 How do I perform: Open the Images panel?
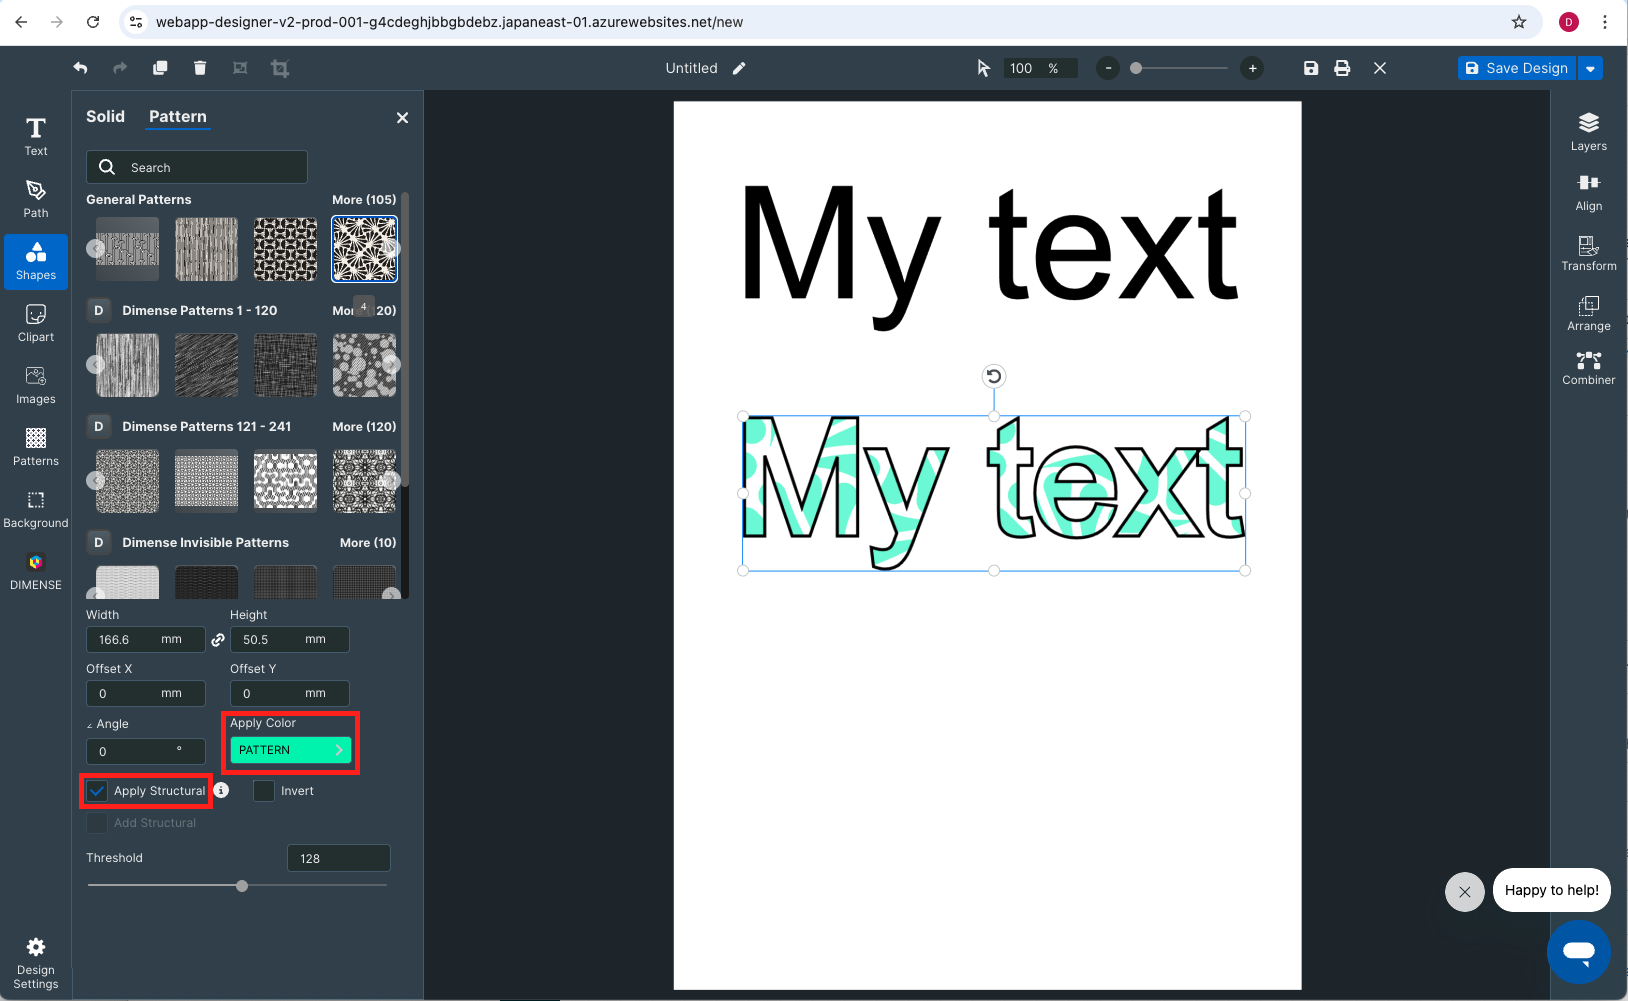pos(36,386)
